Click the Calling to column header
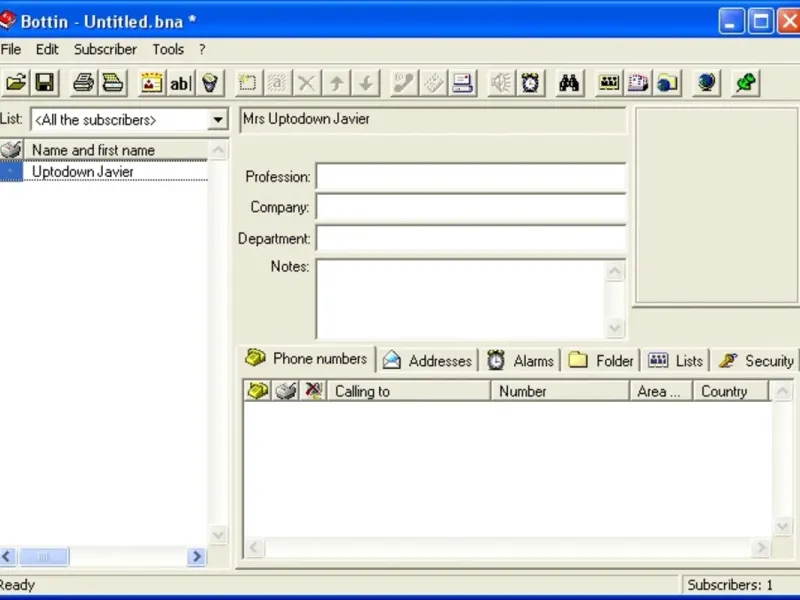This screenshot has height=600, width=800. coord(409,391)
